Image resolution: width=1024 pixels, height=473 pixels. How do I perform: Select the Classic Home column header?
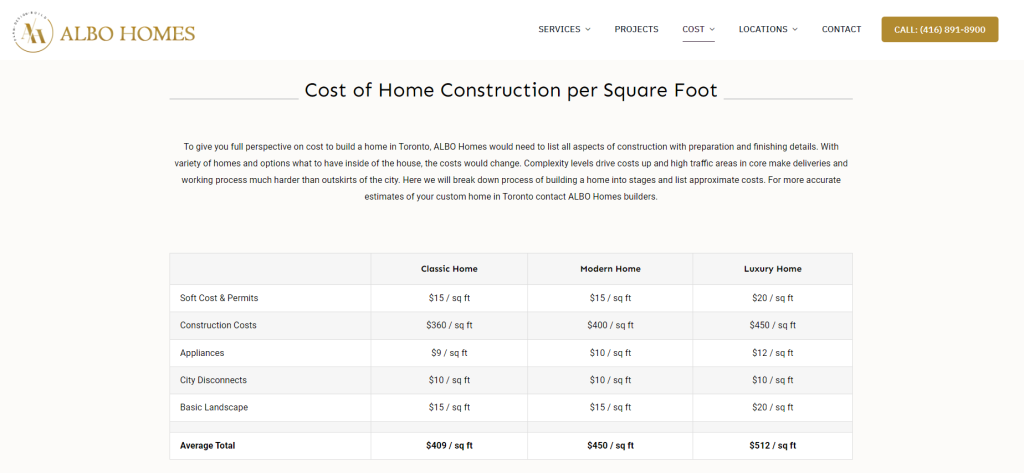click(x=449, y=269)
